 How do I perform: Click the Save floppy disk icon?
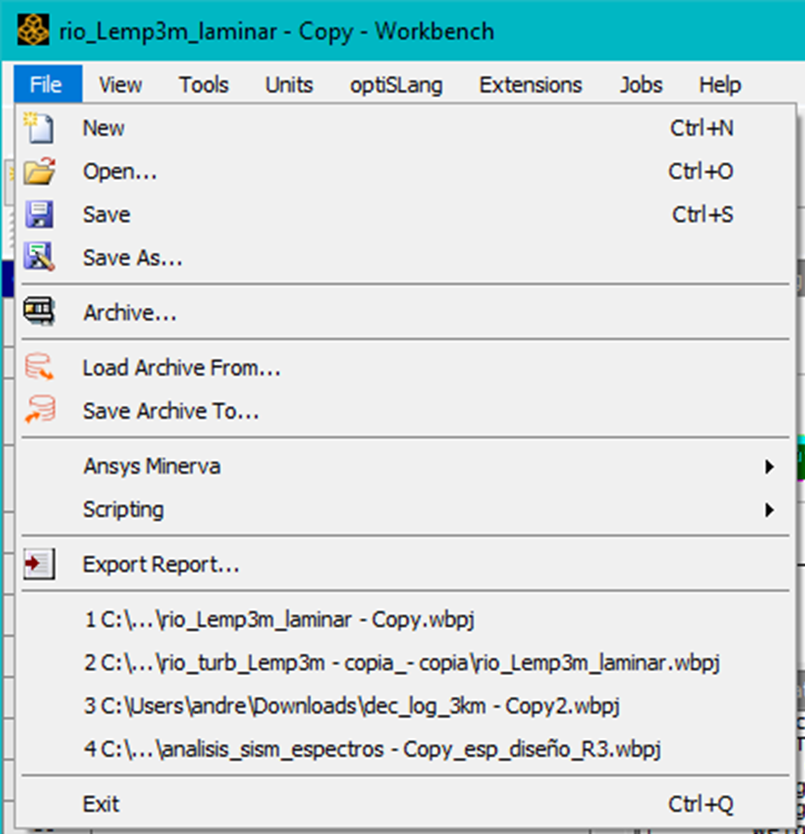tap(38, 215)
